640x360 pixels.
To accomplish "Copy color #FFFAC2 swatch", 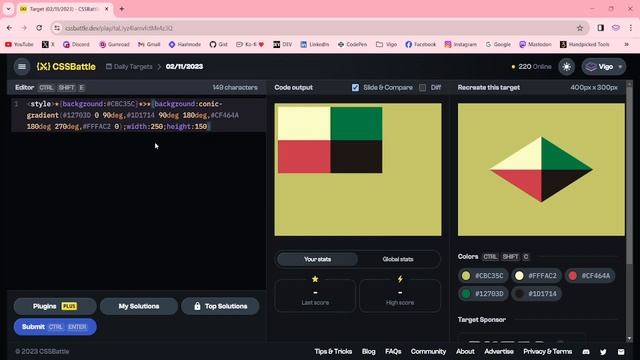I will point(536,276).
